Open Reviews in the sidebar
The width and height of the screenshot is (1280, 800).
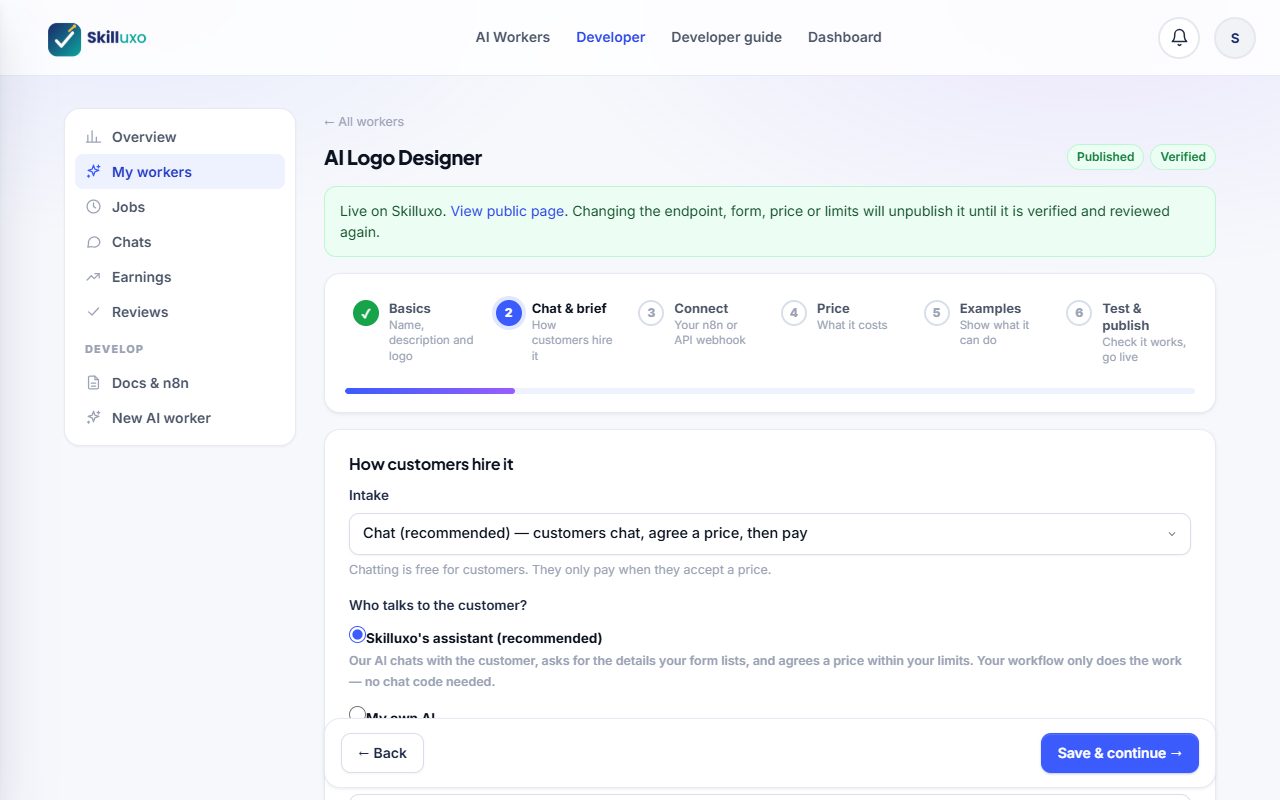[x=180, y=312]
